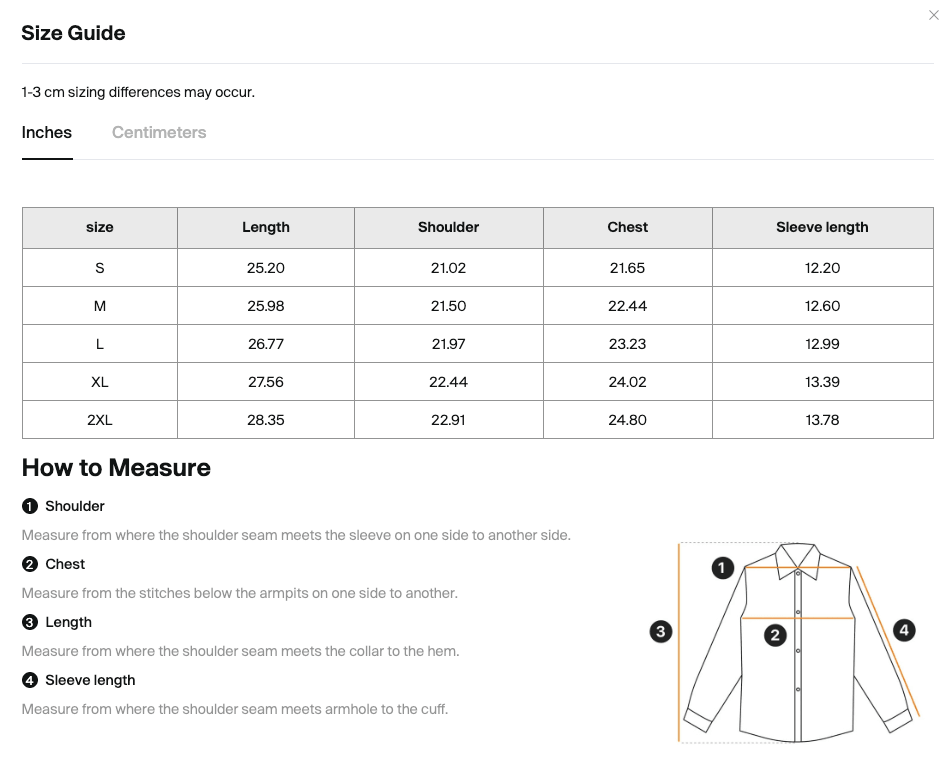947x770 pixels.
Task: Click sleeve length value 12.20
Action: coord(822,268)
